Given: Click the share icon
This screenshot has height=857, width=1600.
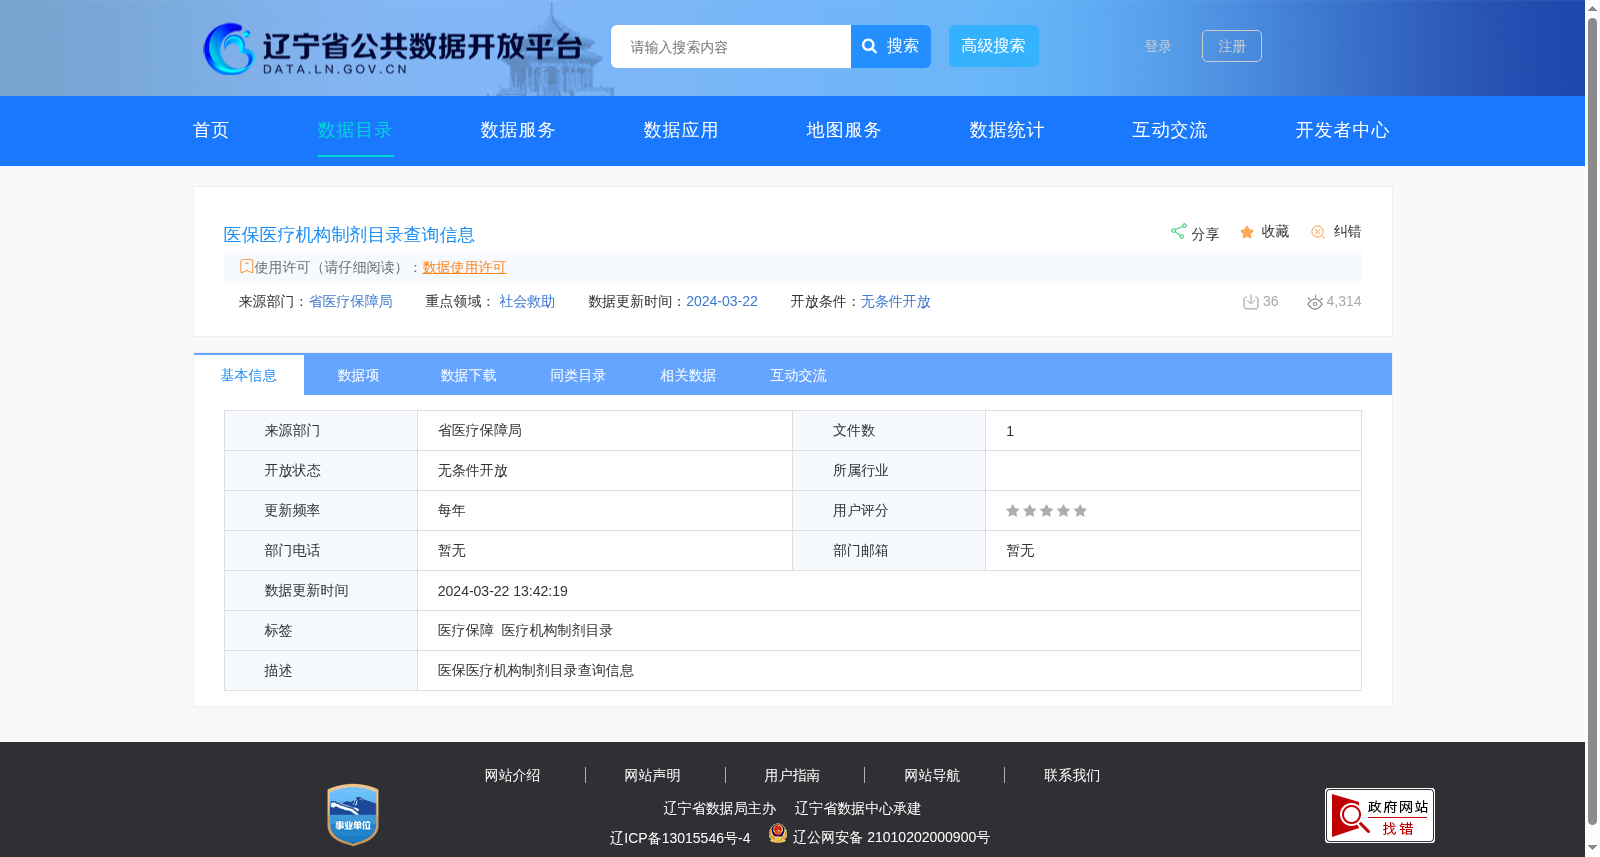Looking at the screenshot, I should (1178, 231).
